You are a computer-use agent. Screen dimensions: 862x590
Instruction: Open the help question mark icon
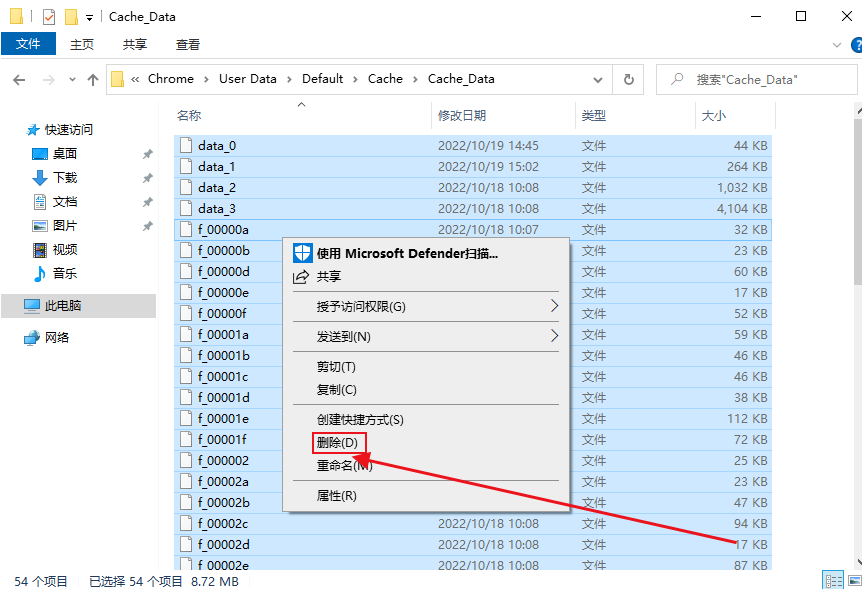click(x=857, y=45)
